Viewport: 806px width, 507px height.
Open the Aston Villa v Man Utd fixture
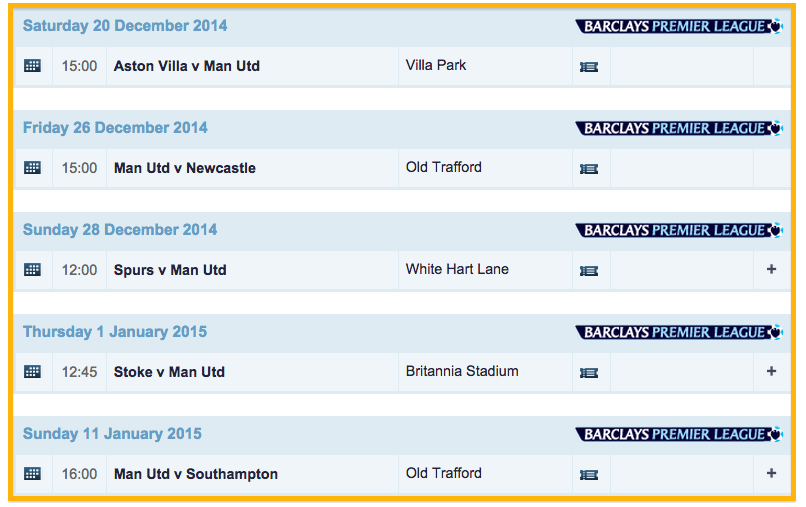(x=187, y=66)
